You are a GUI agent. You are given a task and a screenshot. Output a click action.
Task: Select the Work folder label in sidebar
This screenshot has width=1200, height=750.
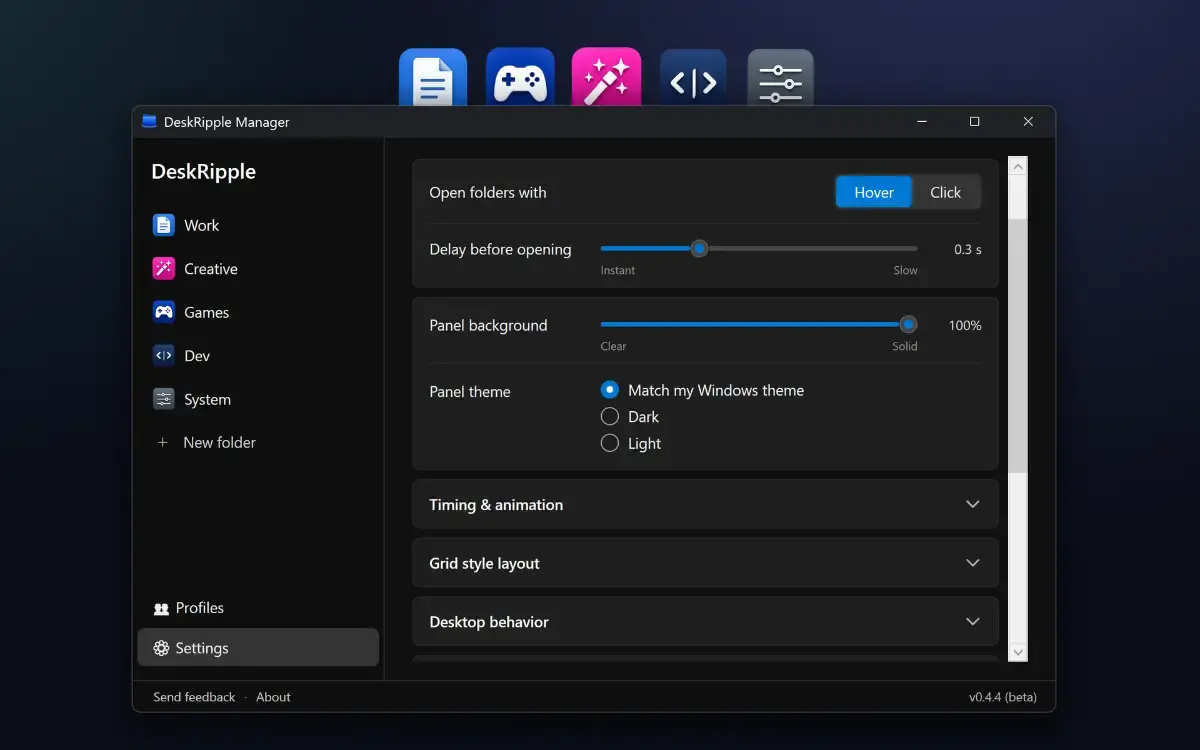[201, 225]
